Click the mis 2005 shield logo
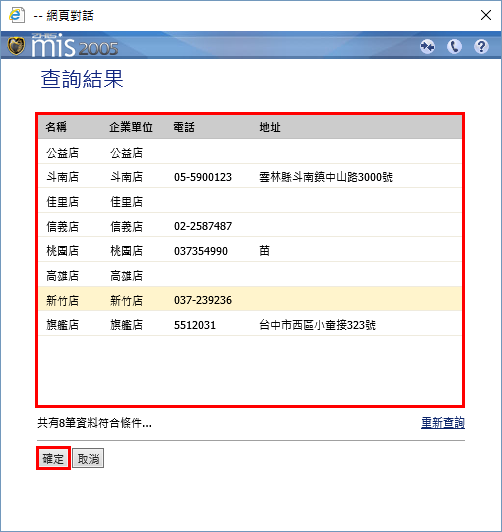Image resolution: width=502 pixels, height=532 pixels. (x=16, y=46)
